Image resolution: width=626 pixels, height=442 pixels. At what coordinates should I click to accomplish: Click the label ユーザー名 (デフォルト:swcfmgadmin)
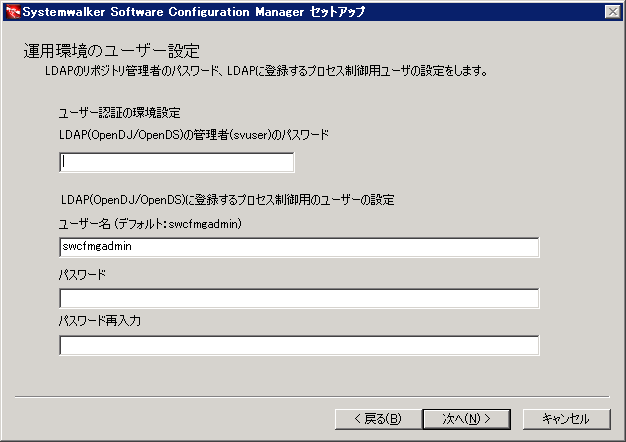point(150,224)
